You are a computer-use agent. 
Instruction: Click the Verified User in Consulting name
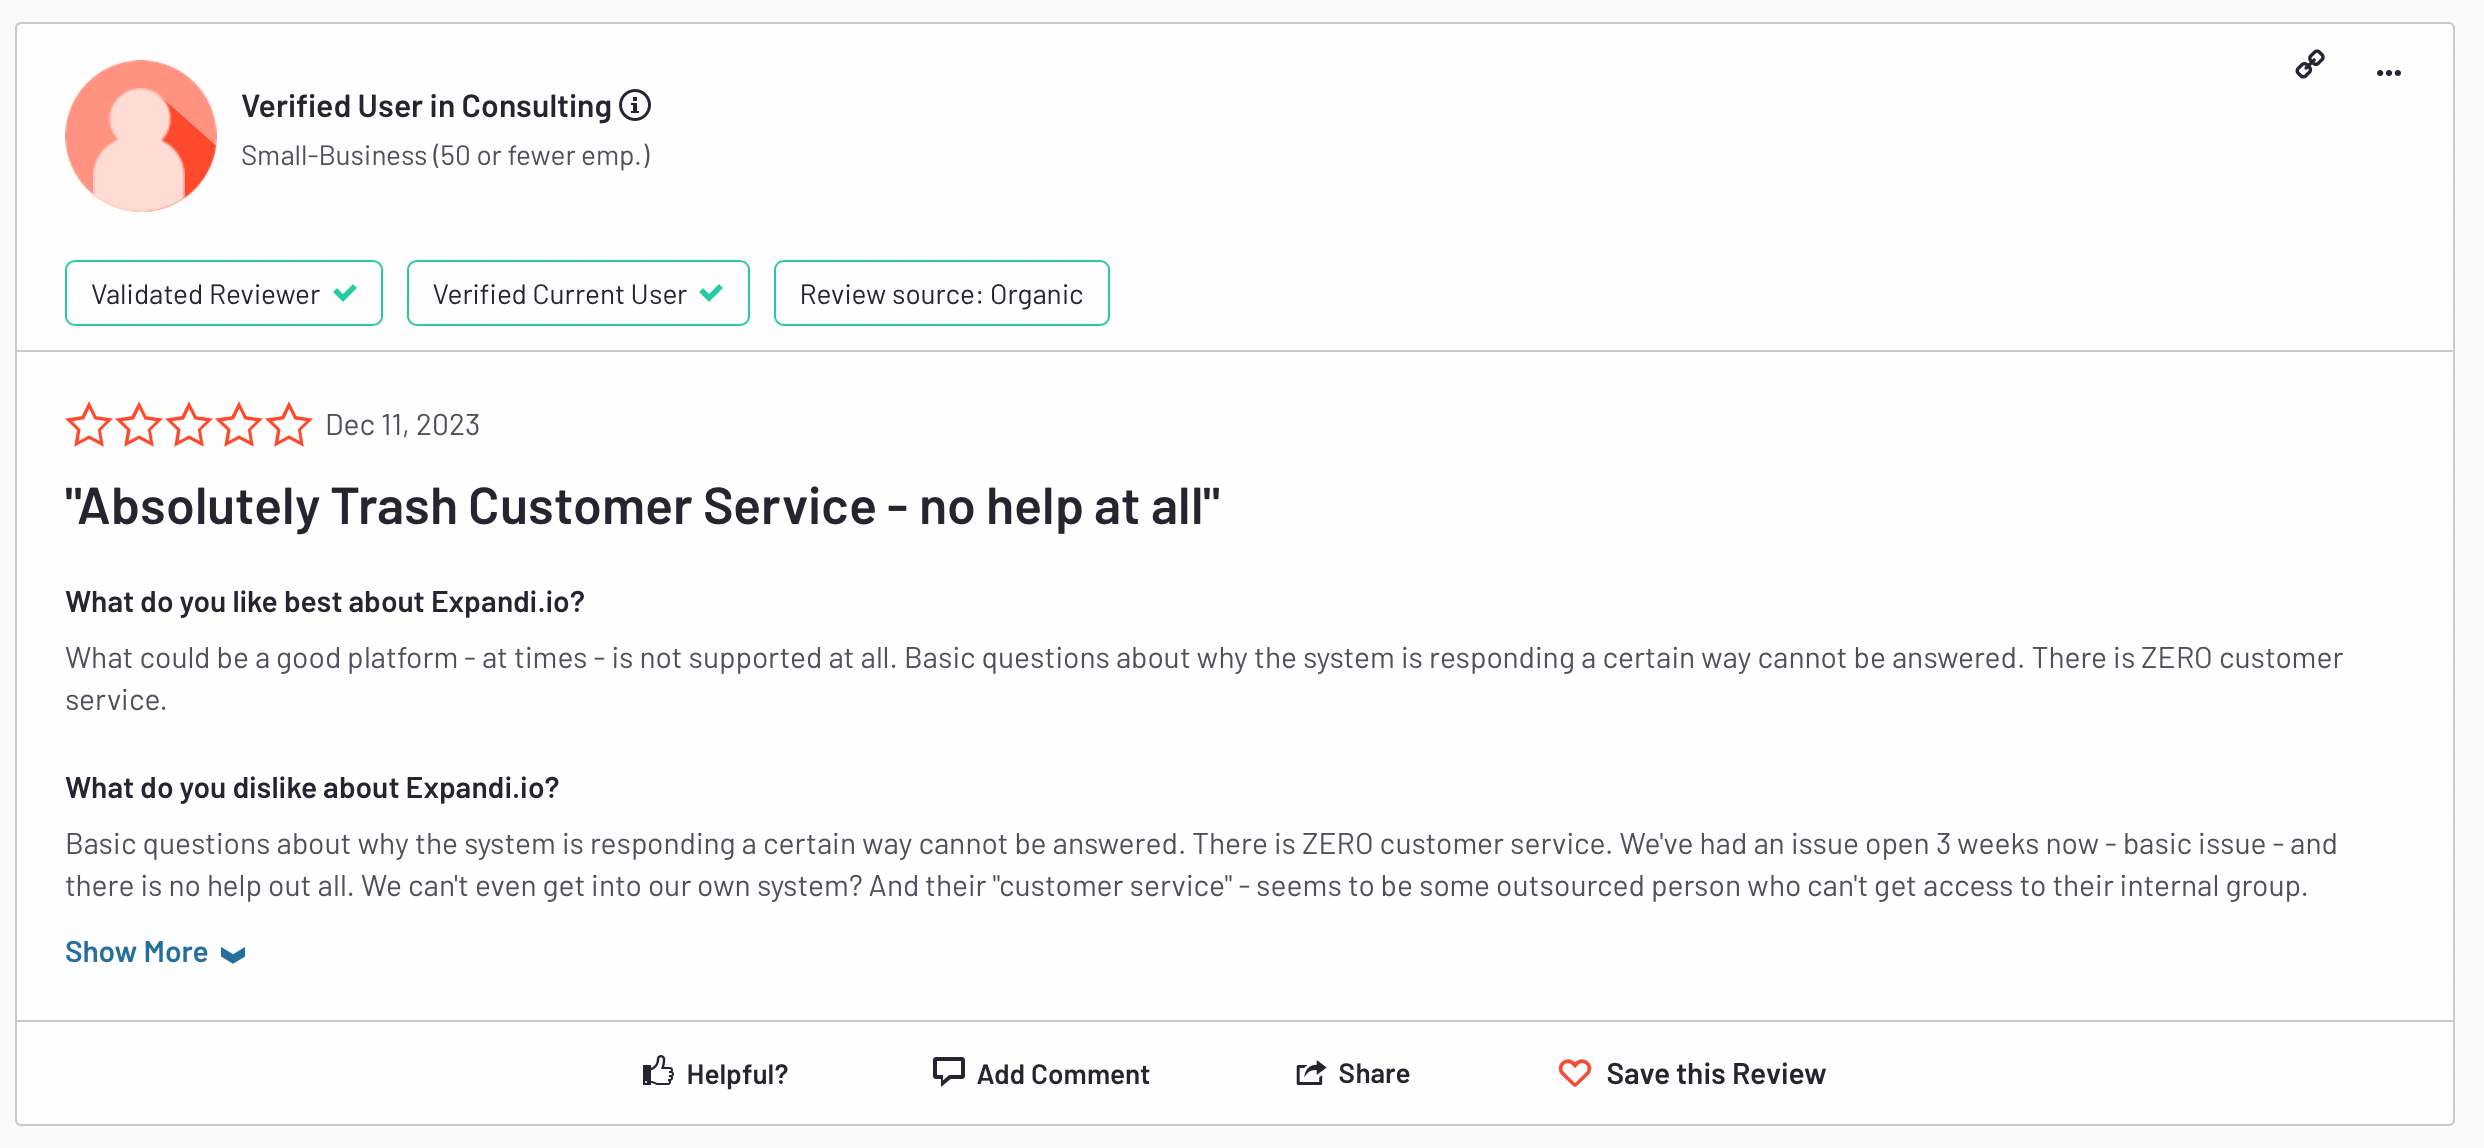[x=427, y=106]
